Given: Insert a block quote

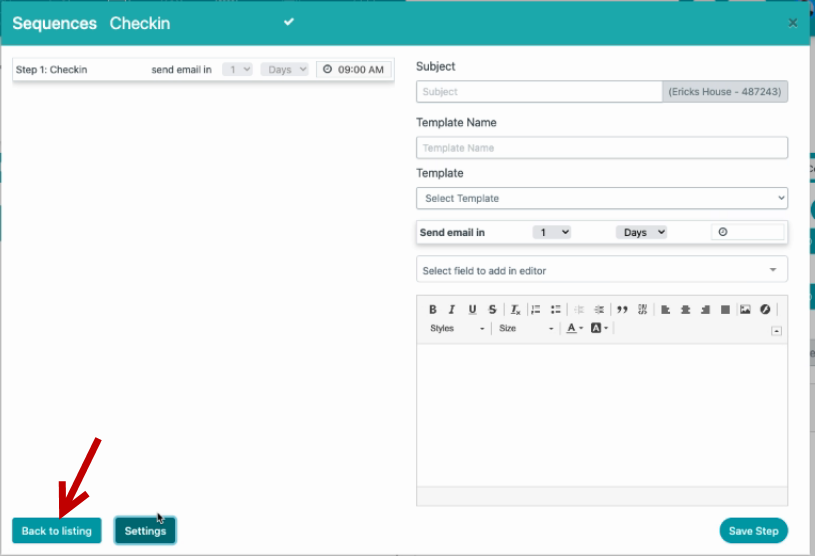Looking at the screenshot, I should point(622,310).
